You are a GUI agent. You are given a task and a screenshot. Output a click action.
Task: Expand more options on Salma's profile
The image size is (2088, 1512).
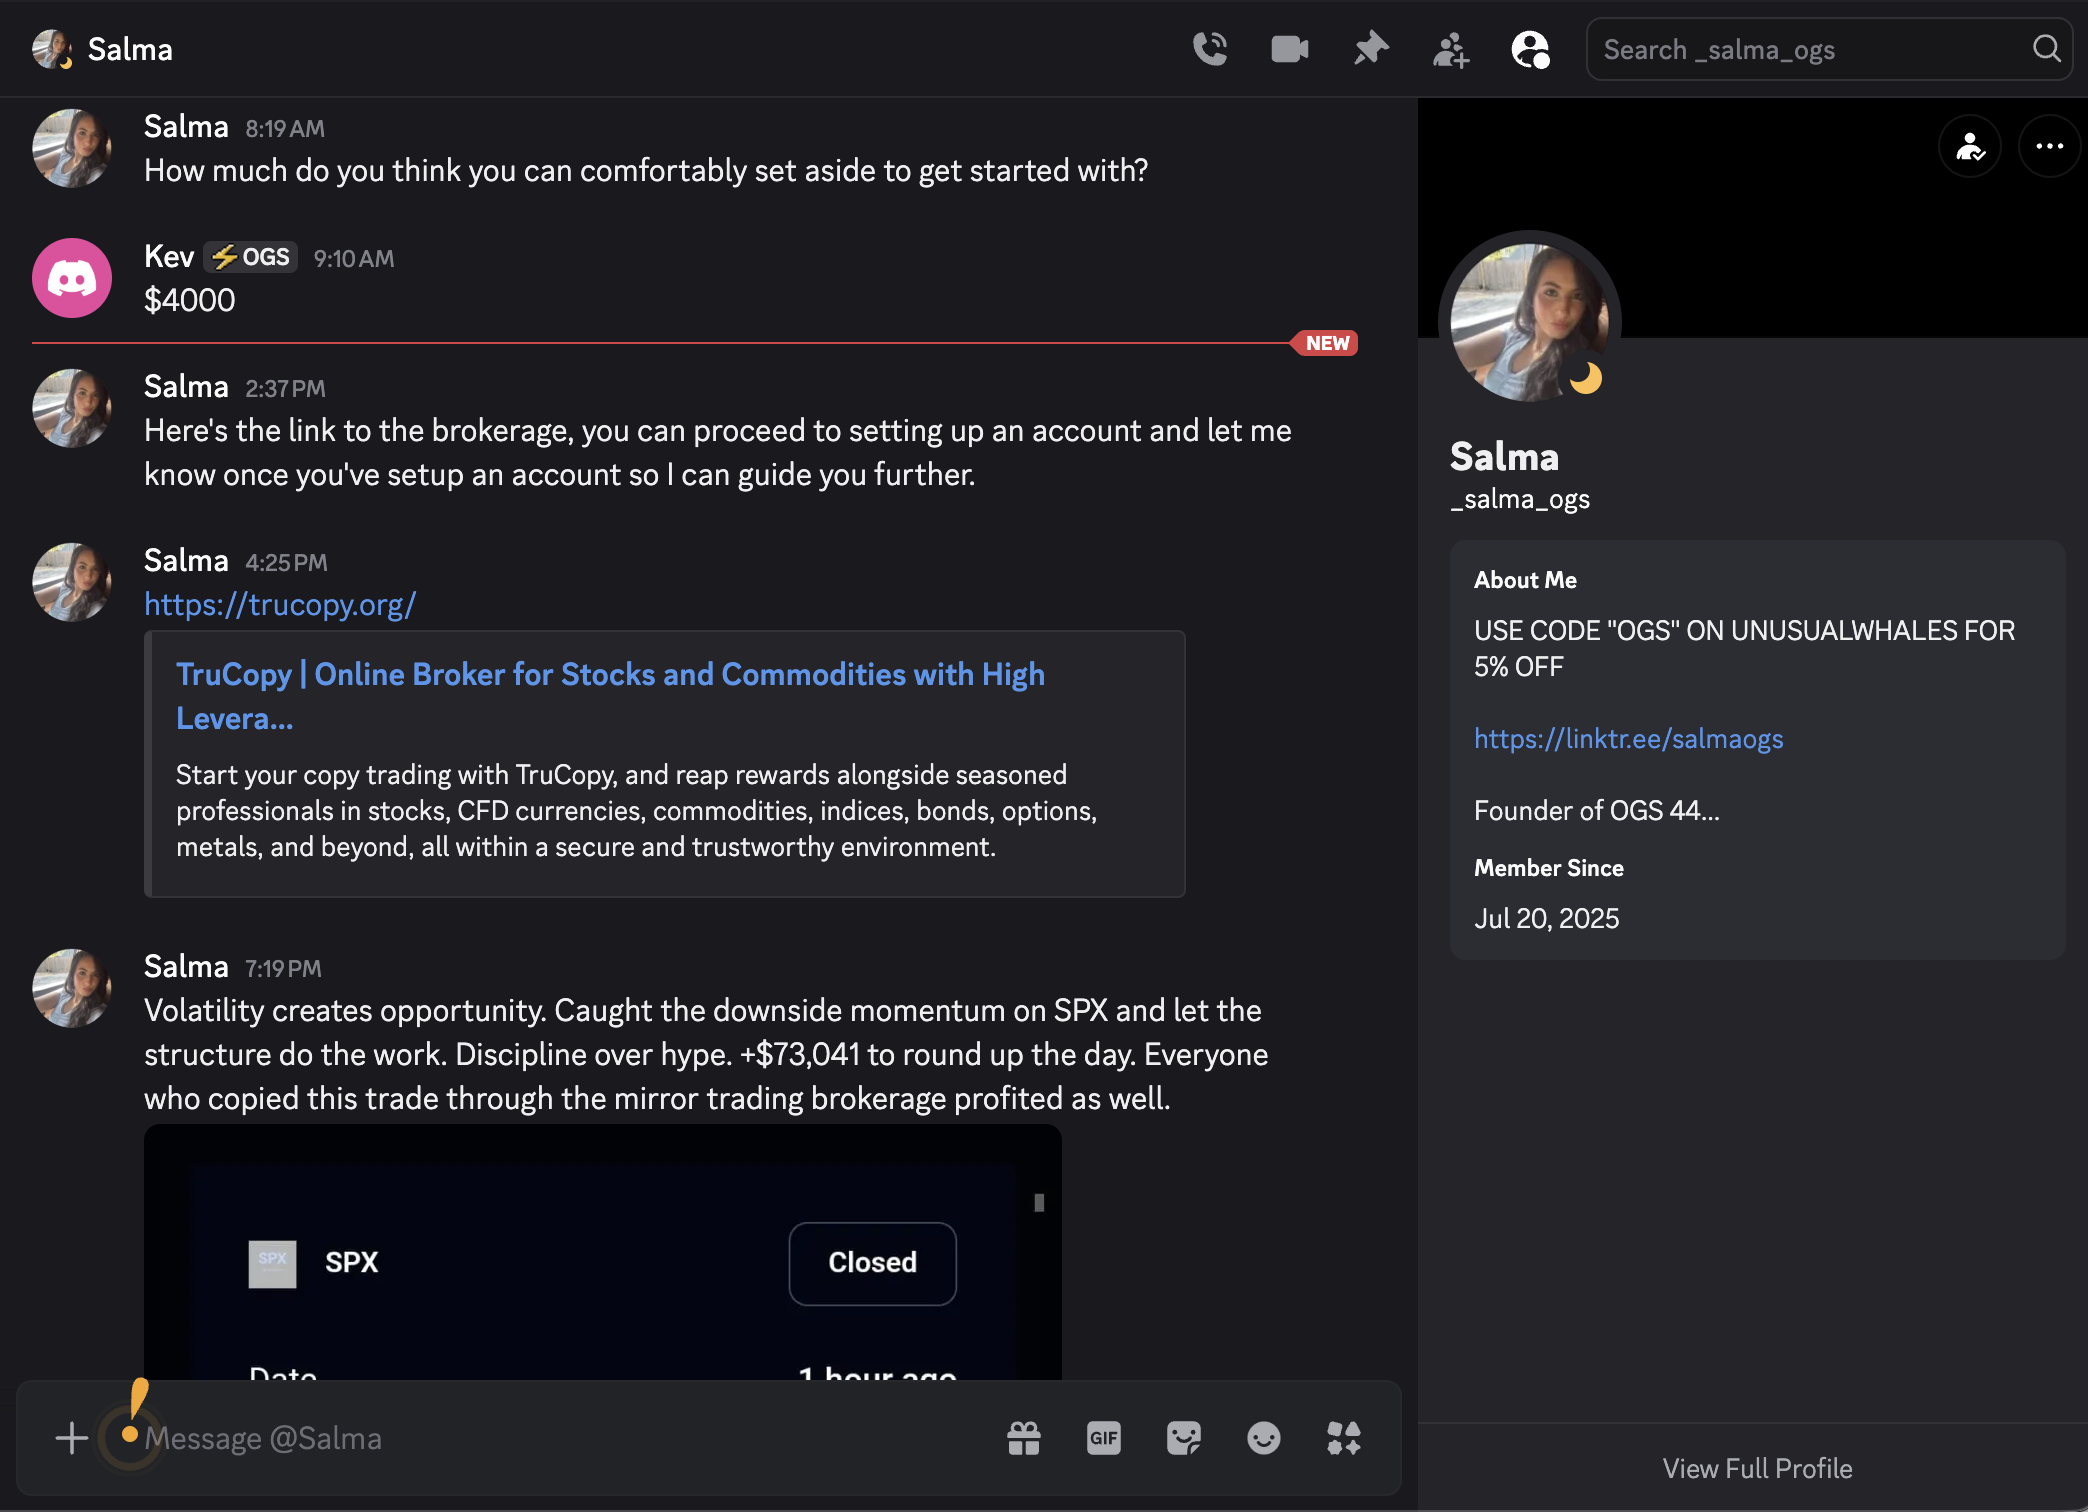[2048, 145]
